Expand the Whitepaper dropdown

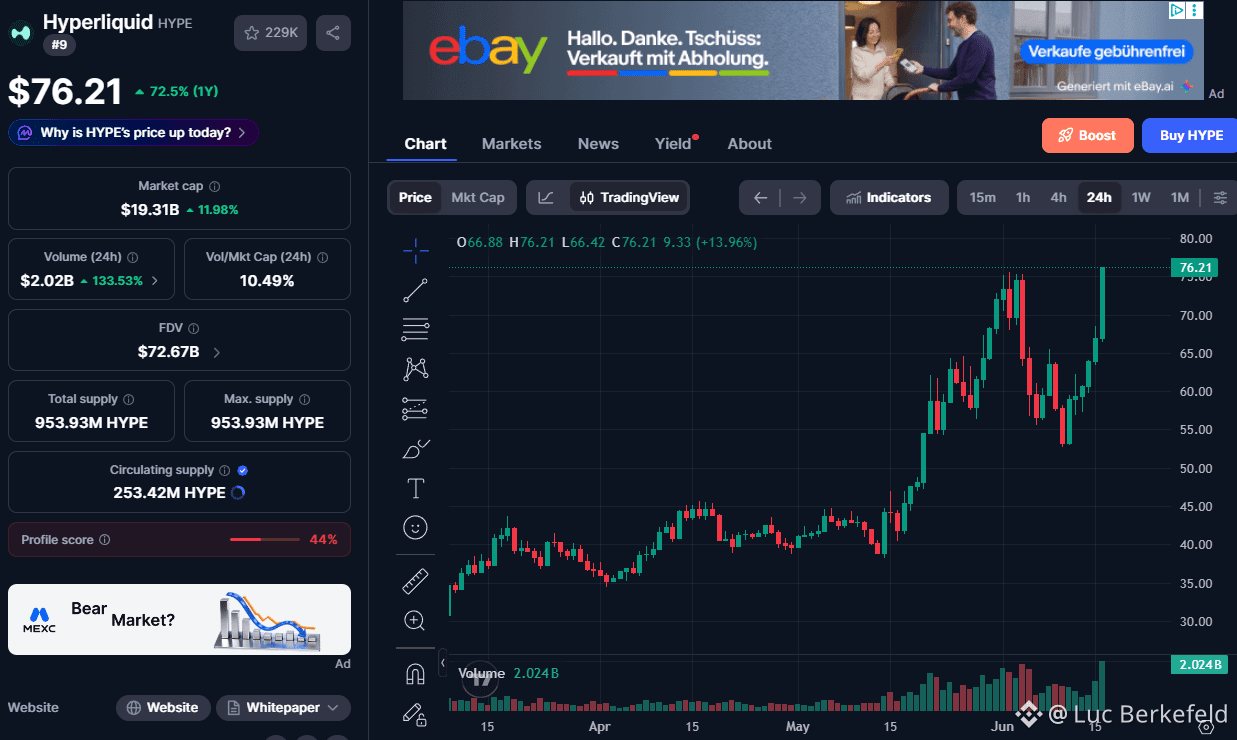283,708
